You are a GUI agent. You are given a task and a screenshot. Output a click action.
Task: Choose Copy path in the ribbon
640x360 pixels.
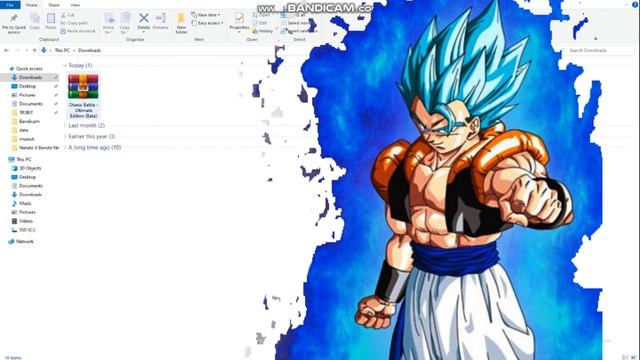pyautogui.click(x=74, y=23)
